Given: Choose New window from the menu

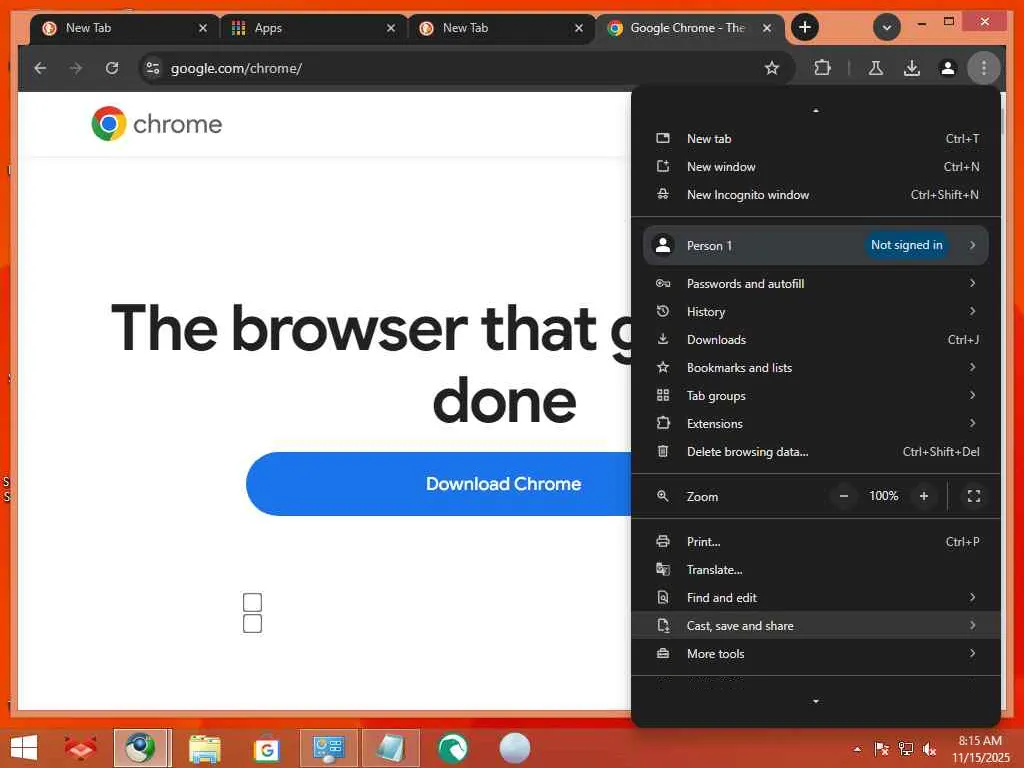Looking at the screenshot, I should pos(816,167).
